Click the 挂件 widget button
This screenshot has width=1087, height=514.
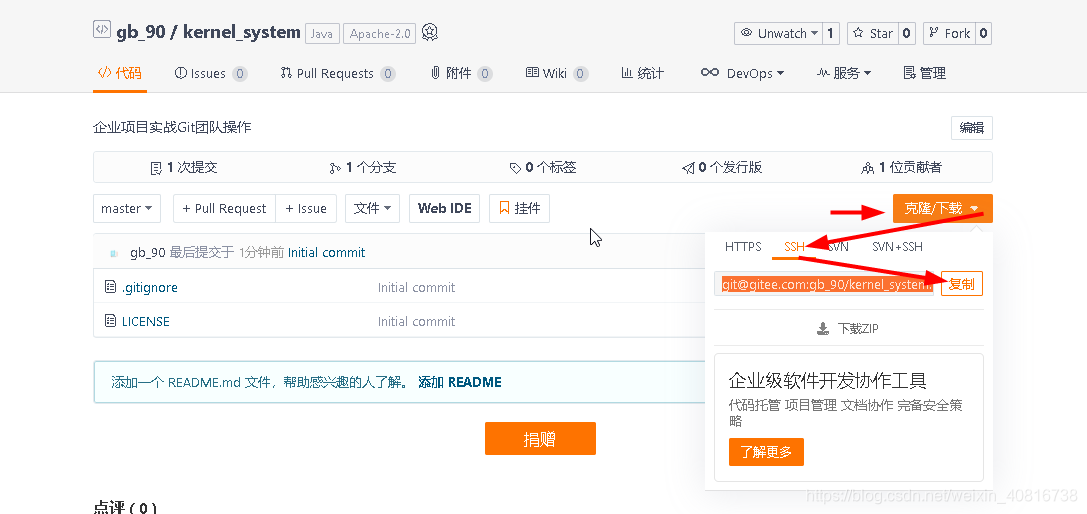[x=519, y=209]
